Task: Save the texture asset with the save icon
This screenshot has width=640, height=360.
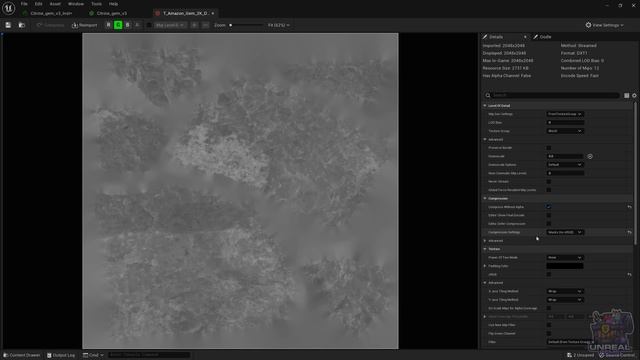Action: pyautogui.click(x=8, y=25)
